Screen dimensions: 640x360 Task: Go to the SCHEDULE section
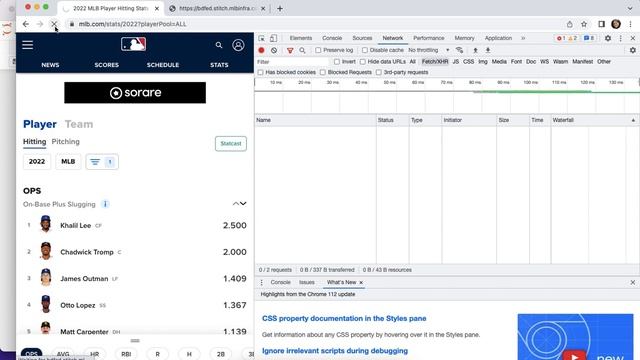pyautogui.click(x=163, y=65)
